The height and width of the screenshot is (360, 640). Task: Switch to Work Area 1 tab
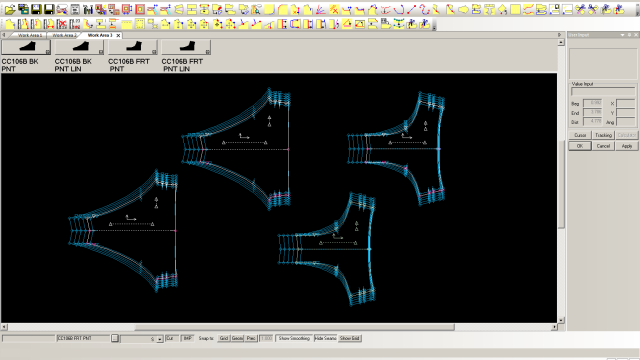[29, 36]
